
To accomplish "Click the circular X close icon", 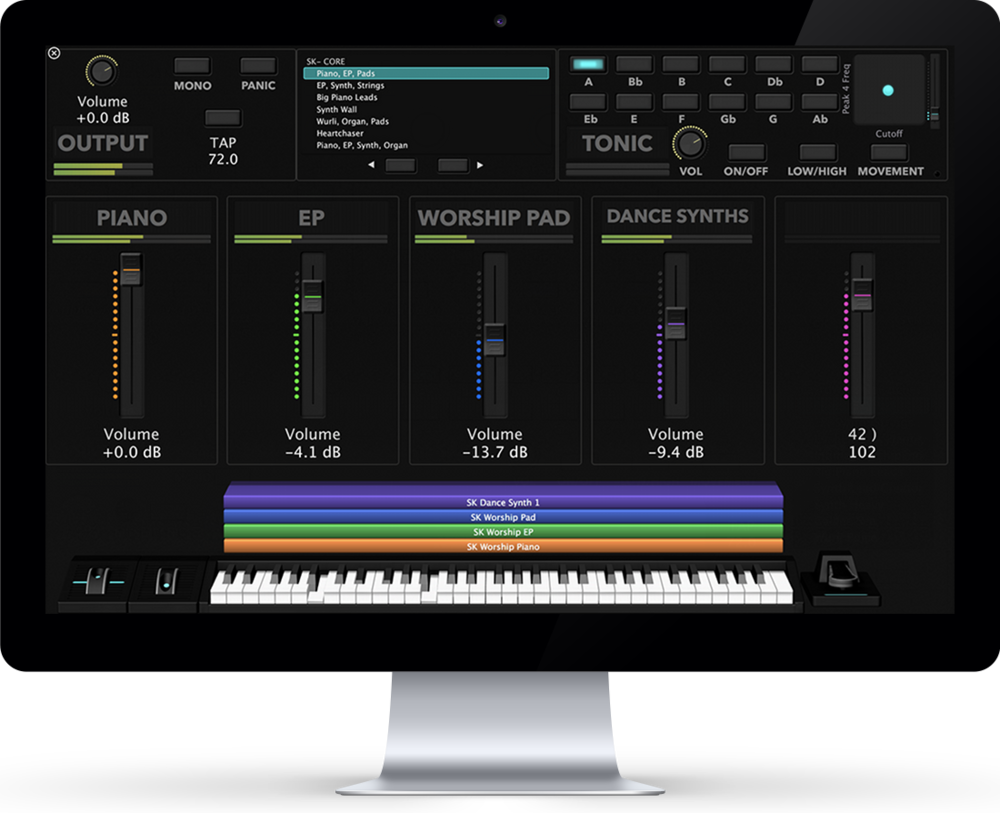I will click(54, 54).
